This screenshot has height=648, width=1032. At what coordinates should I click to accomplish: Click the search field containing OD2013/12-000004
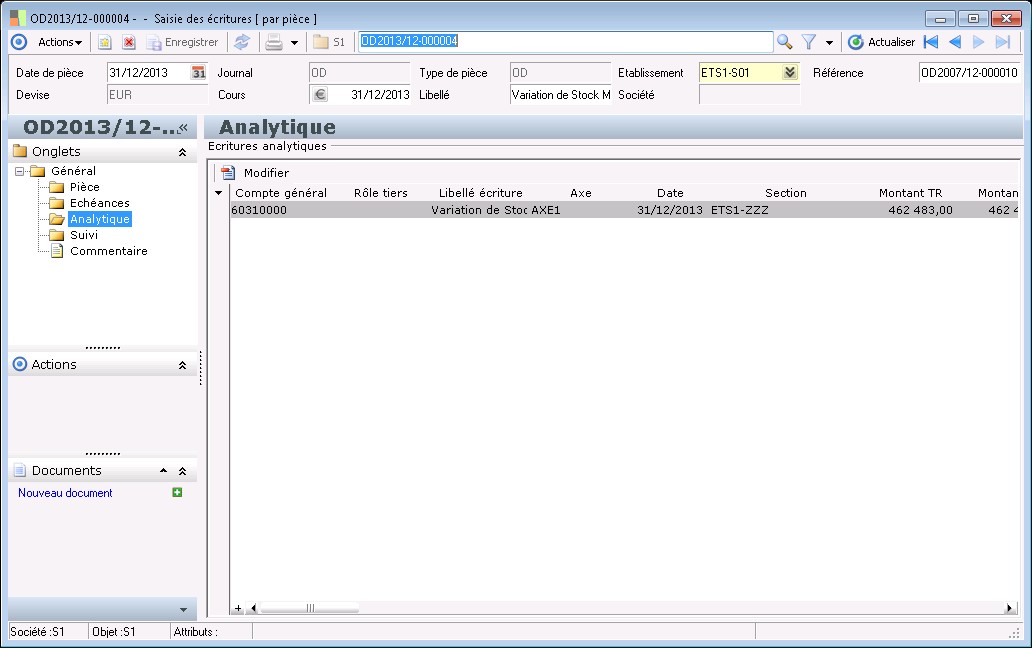(x=566, y=41)
